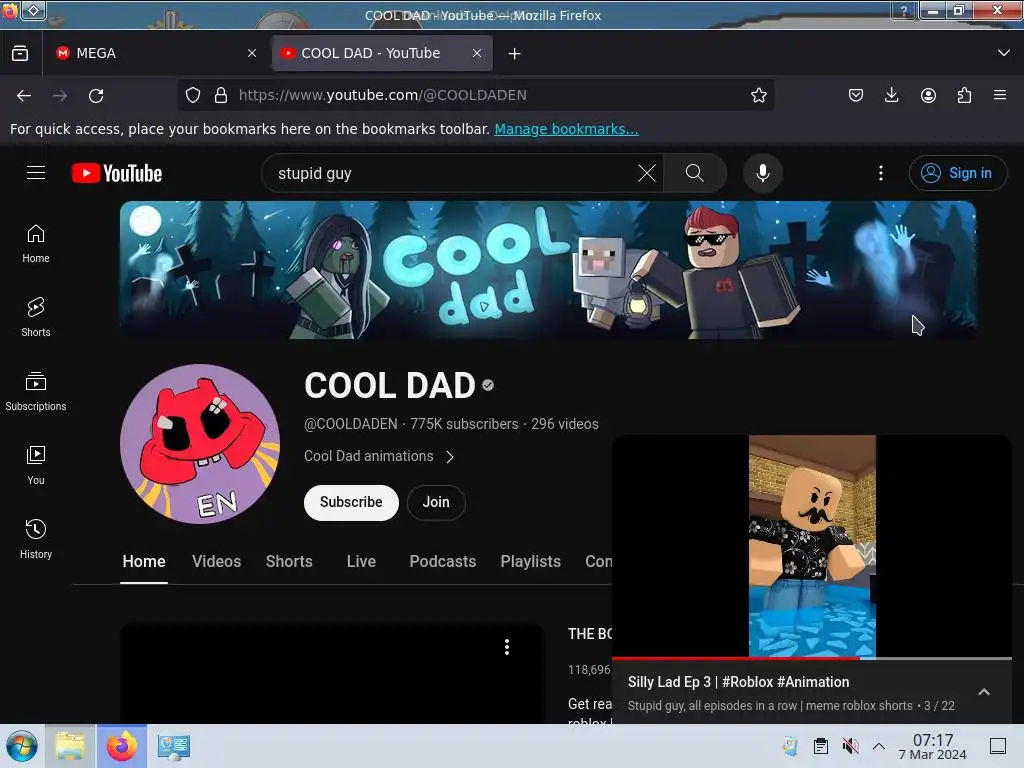Open the three-dot menu on the featured video
The width and height of the screenshot is (1024, 768).
click(507, 647)
